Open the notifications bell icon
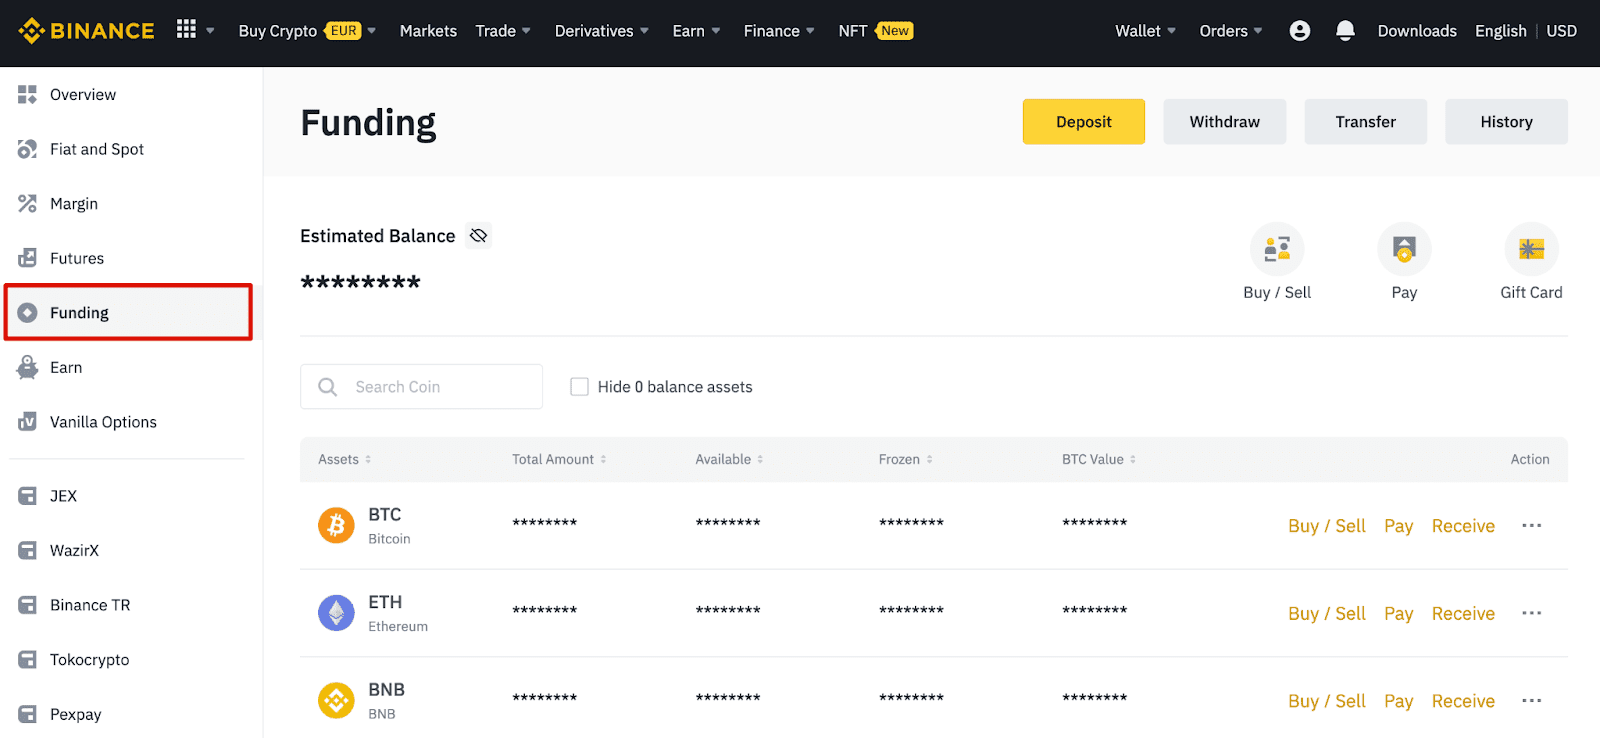 1345,31
